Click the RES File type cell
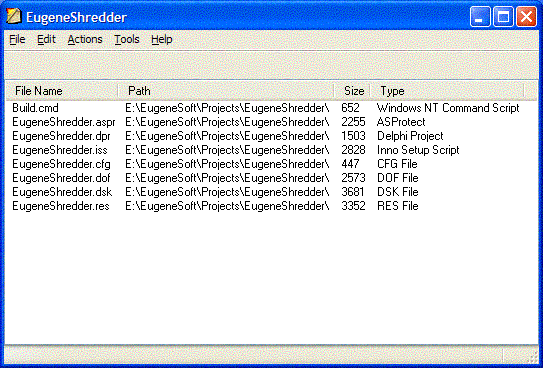Viewport: 543px width, 384px height. (x=398, y=206)
